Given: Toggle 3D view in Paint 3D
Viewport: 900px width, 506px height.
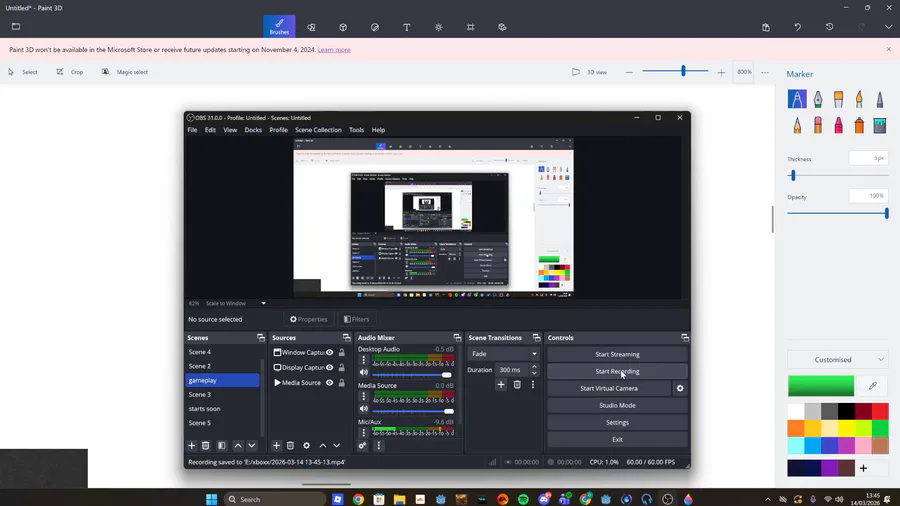Looking at the screenshot, I should (589, 72).
